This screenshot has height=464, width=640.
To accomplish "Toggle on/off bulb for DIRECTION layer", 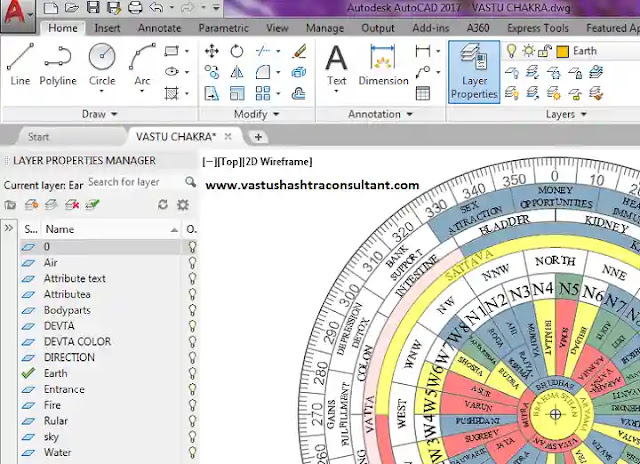I will tap(192, 357).
